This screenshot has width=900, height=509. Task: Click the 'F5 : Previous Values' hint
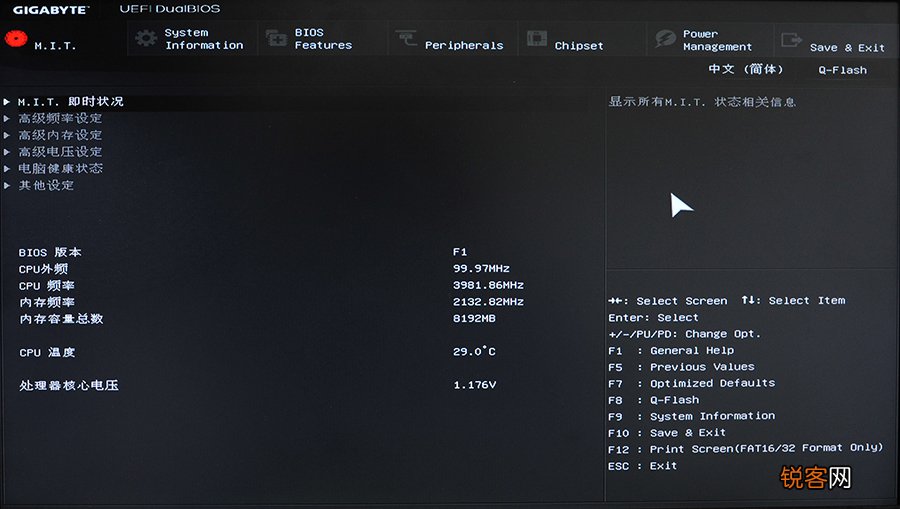[x=681, y=367]
